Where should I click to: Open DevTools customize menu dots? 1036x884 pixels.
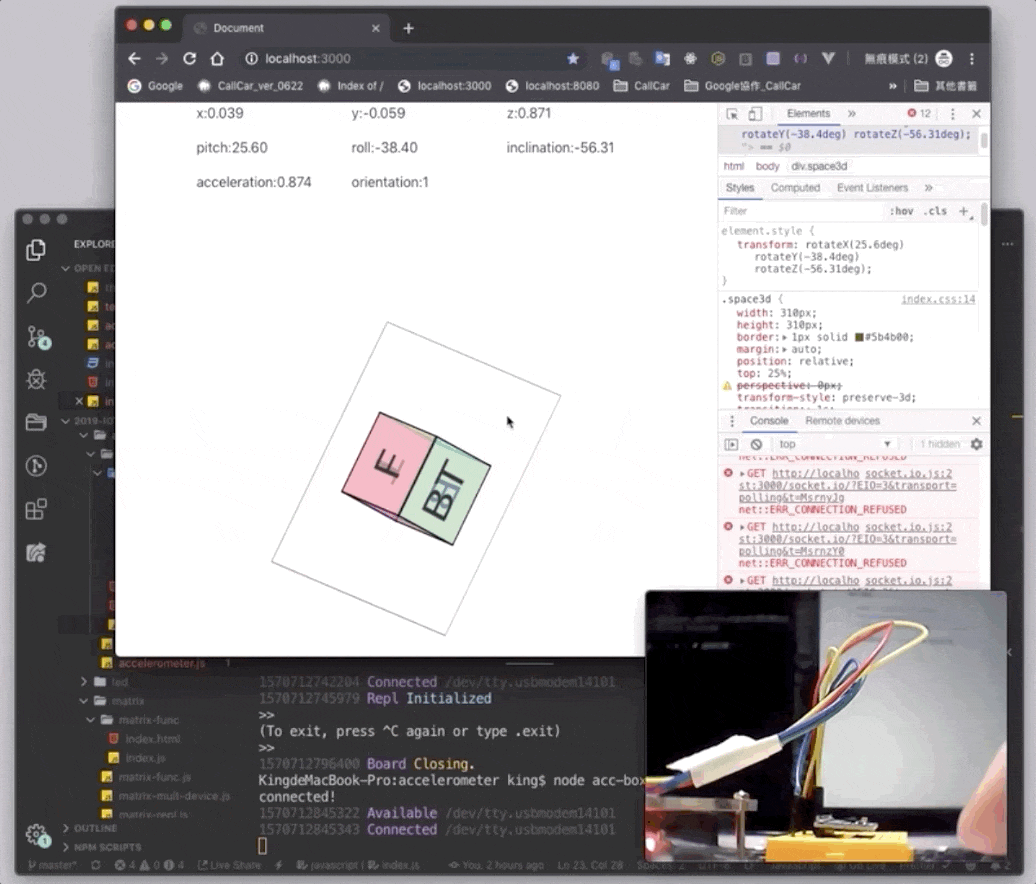point(952,114)
